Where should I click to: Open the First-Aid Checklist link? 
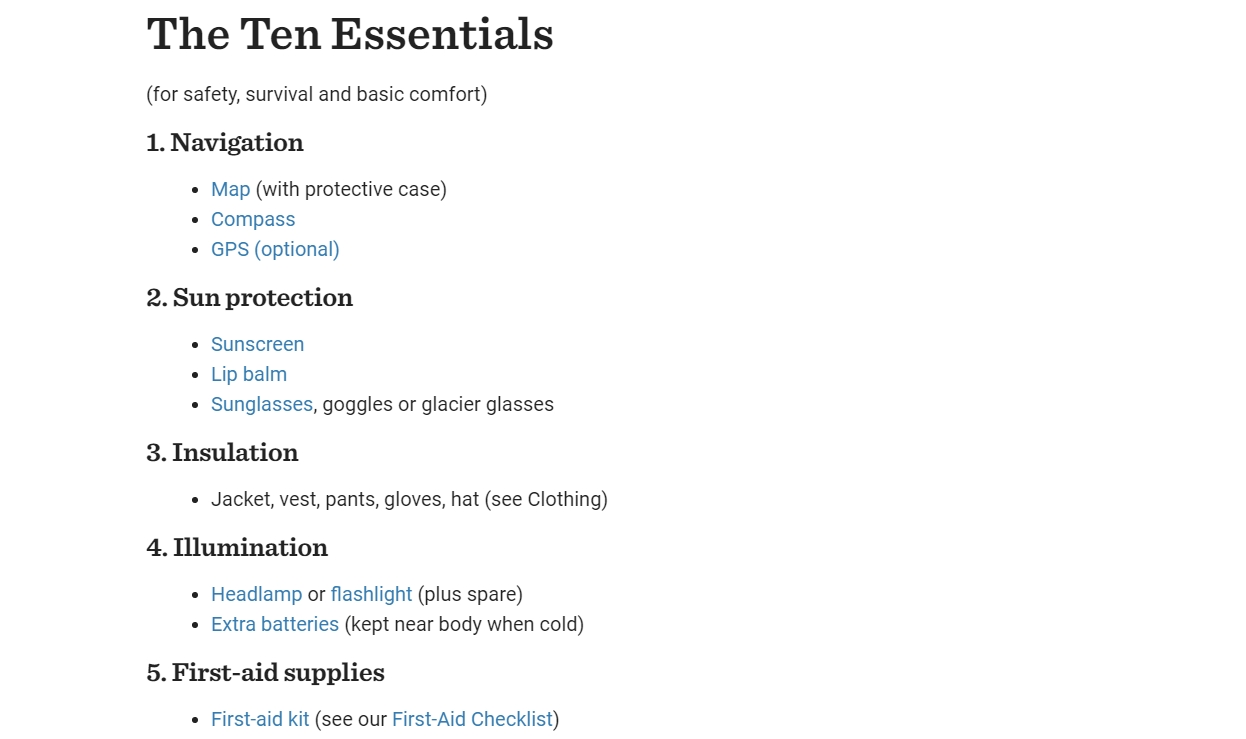tap(472, 719)
